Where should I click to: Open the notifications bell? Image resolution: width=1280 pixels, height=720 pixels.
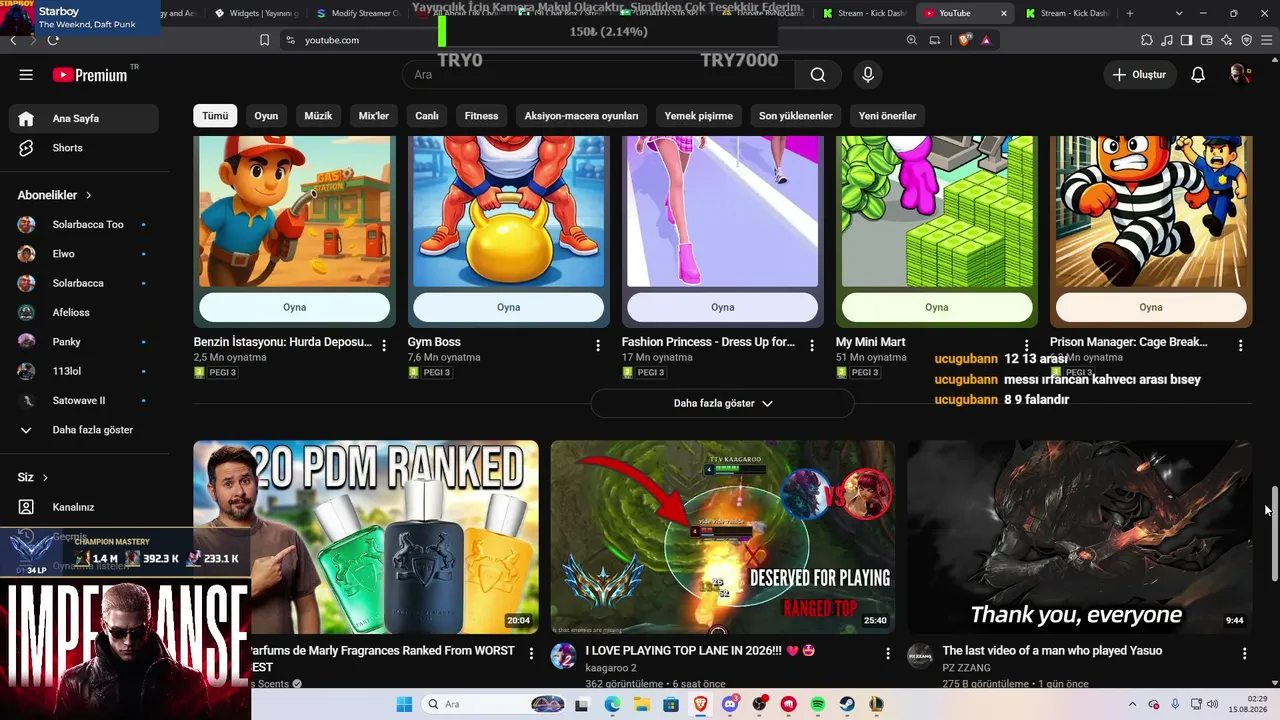pyautogui.click(x=1198, y=75)
